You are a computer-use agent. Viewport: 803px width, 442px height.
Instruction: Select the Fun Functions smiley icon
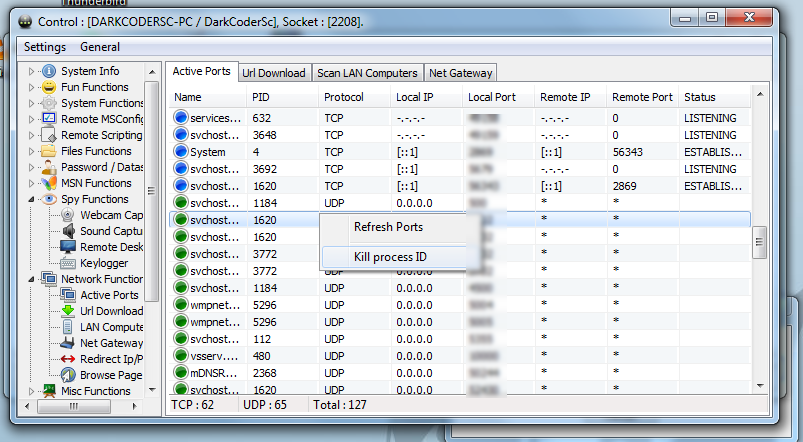(x=48, y=87)
